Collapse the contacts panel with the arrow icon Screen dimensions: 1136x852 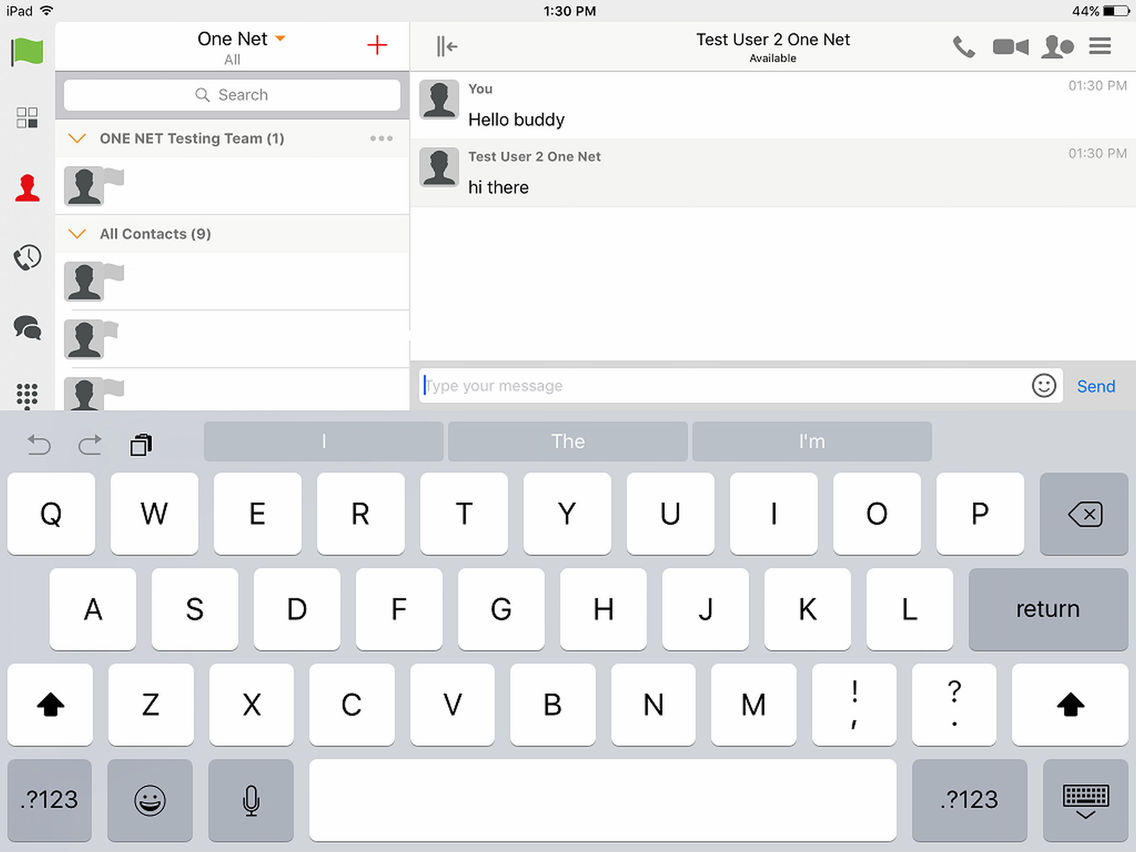445,45
